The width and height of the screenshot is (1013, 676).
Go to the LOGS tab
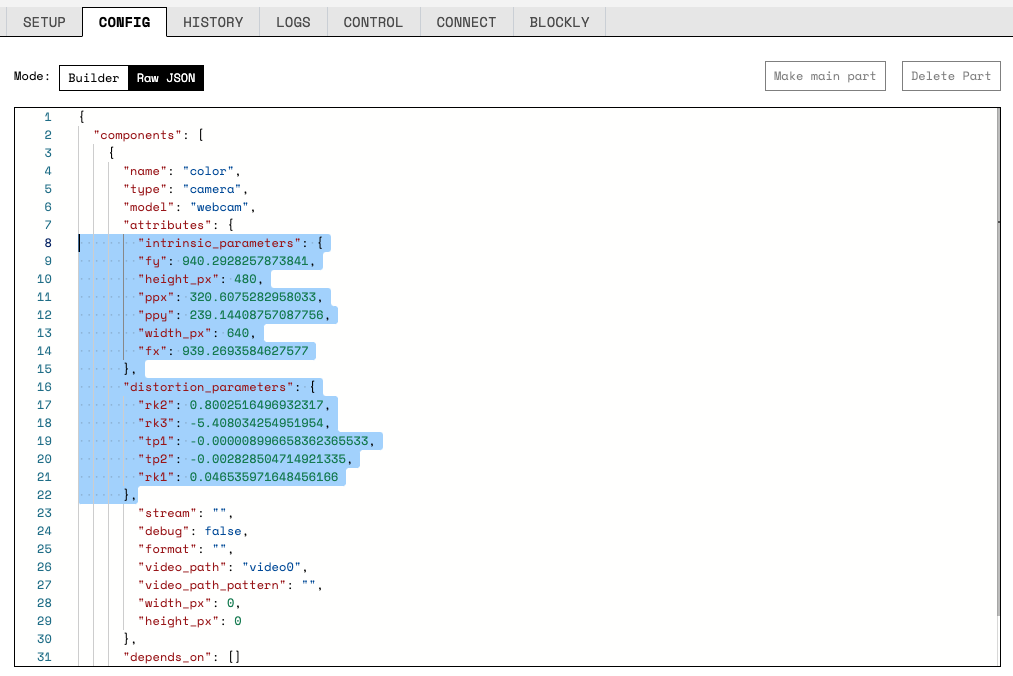pos(293,22)
